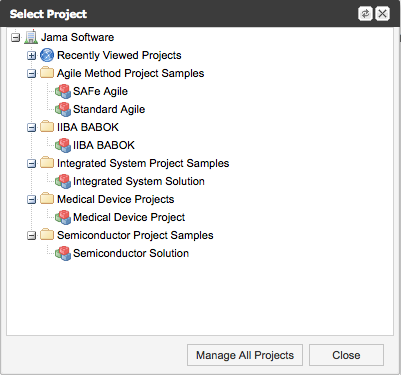Click the Integrated System Solution project cube icon
This screenshot has height=375, width=401.
(63, 181)
